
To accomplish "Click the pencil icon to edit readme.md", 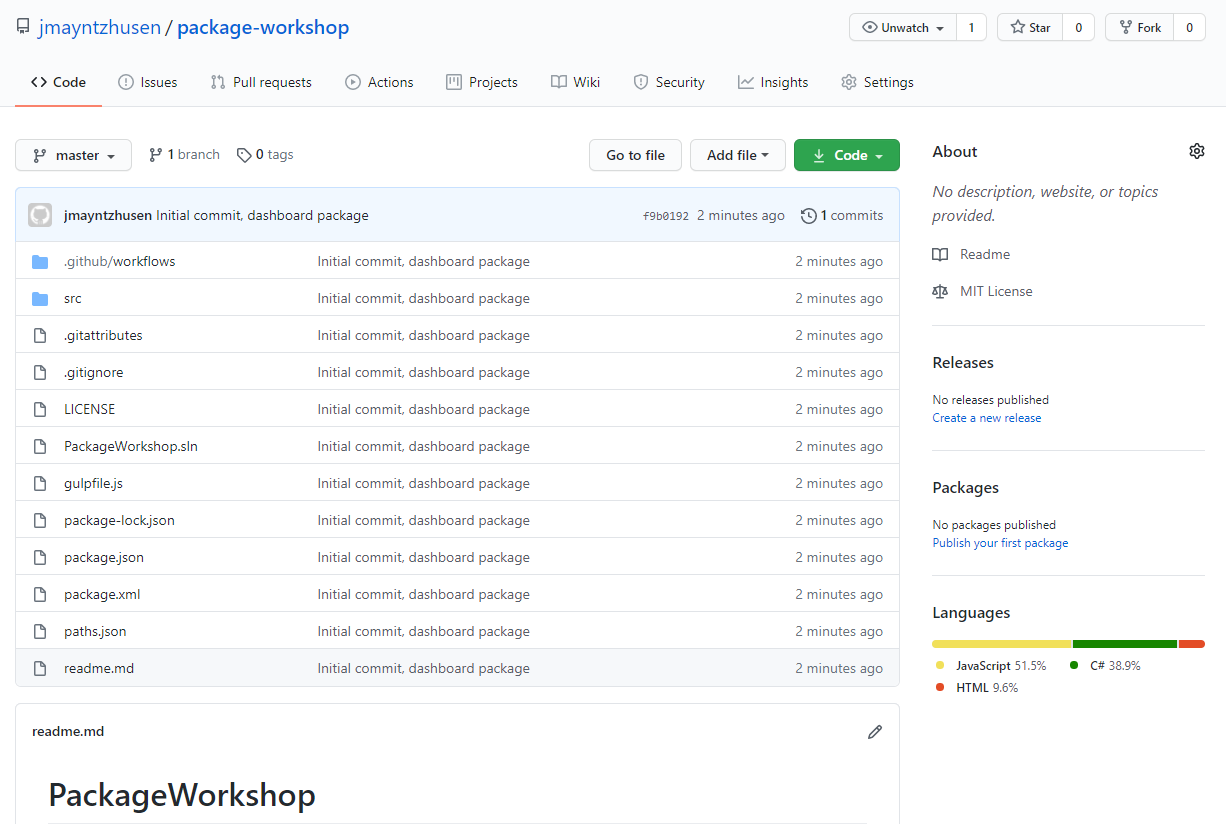I will click(875, 732).
